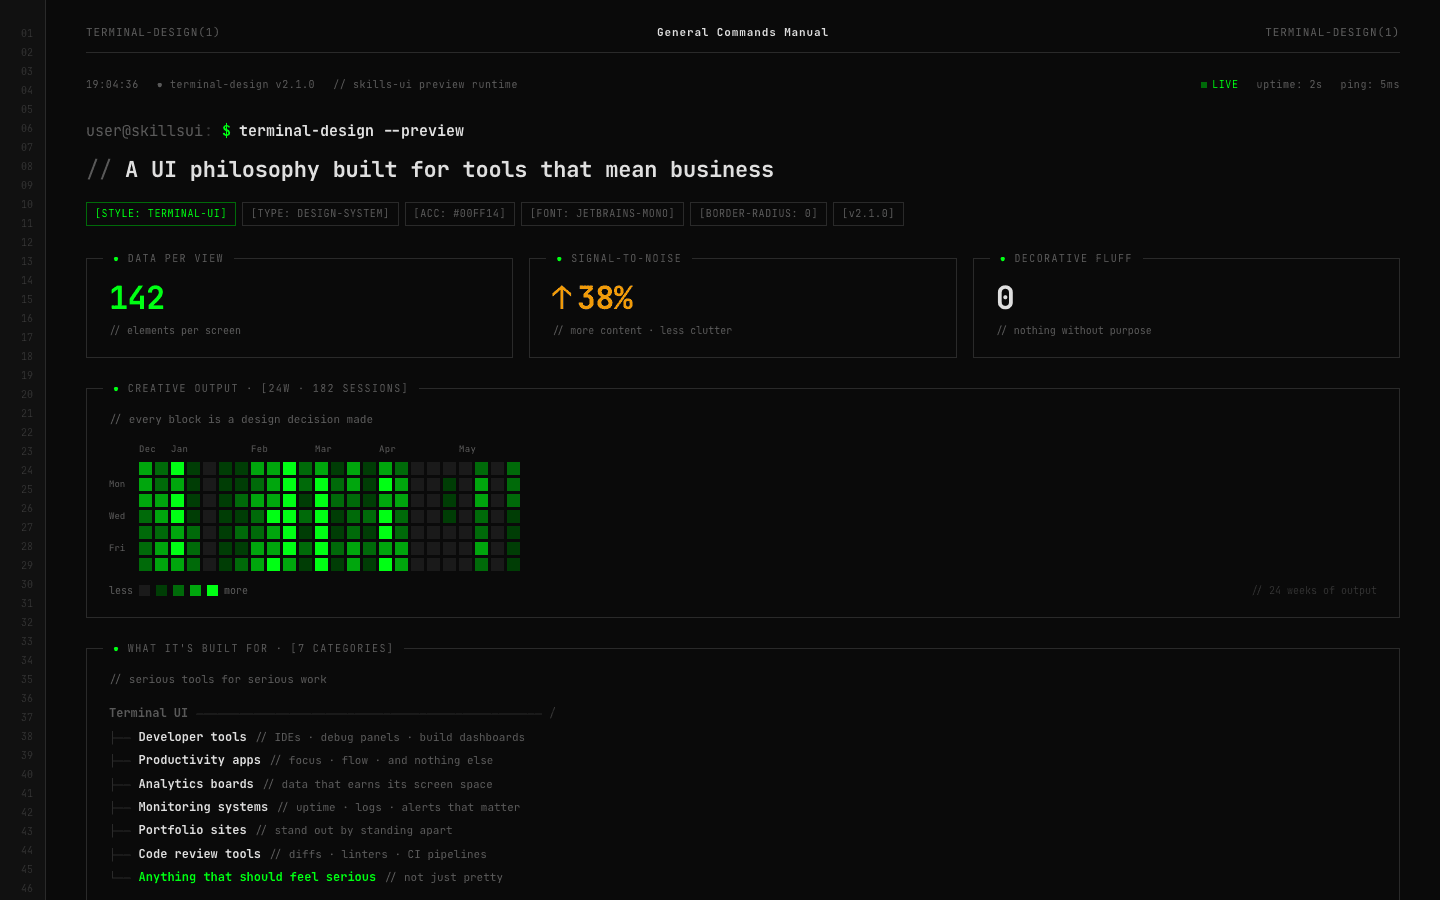Click the 'uptime: 2s' status text

(x=1289, y=85)
